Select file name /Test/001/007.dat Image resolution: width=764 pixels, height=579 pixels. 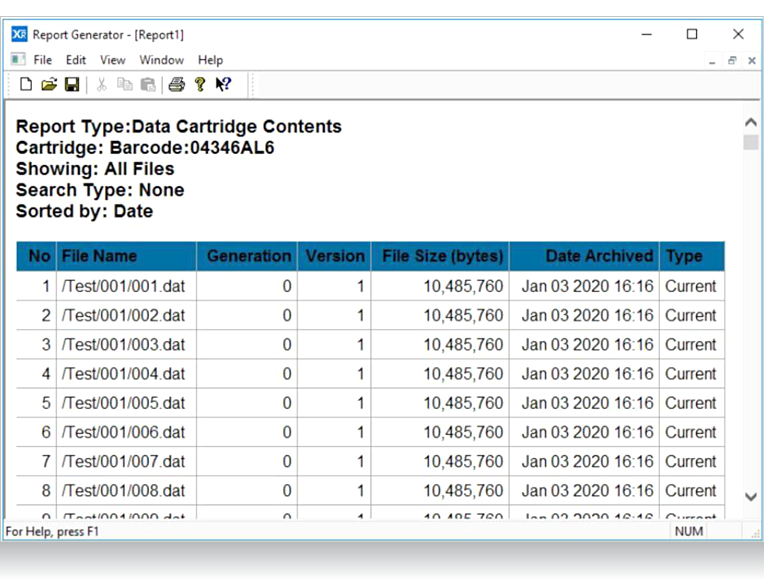[123, 462]
